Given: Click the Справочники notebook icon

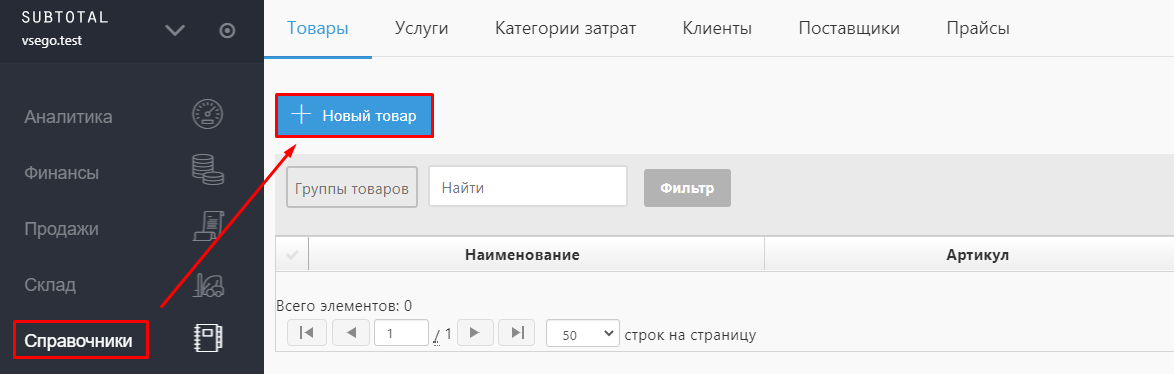Looking at the screenshot, I should 208,338.
